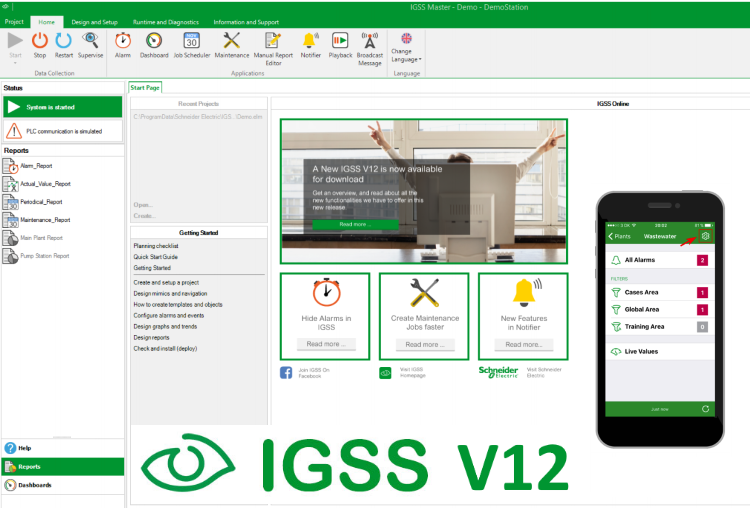Open the Main Plant Report item
Image resolution: width=750 pixels, height=508 pixels.
[x=41, y=238]
